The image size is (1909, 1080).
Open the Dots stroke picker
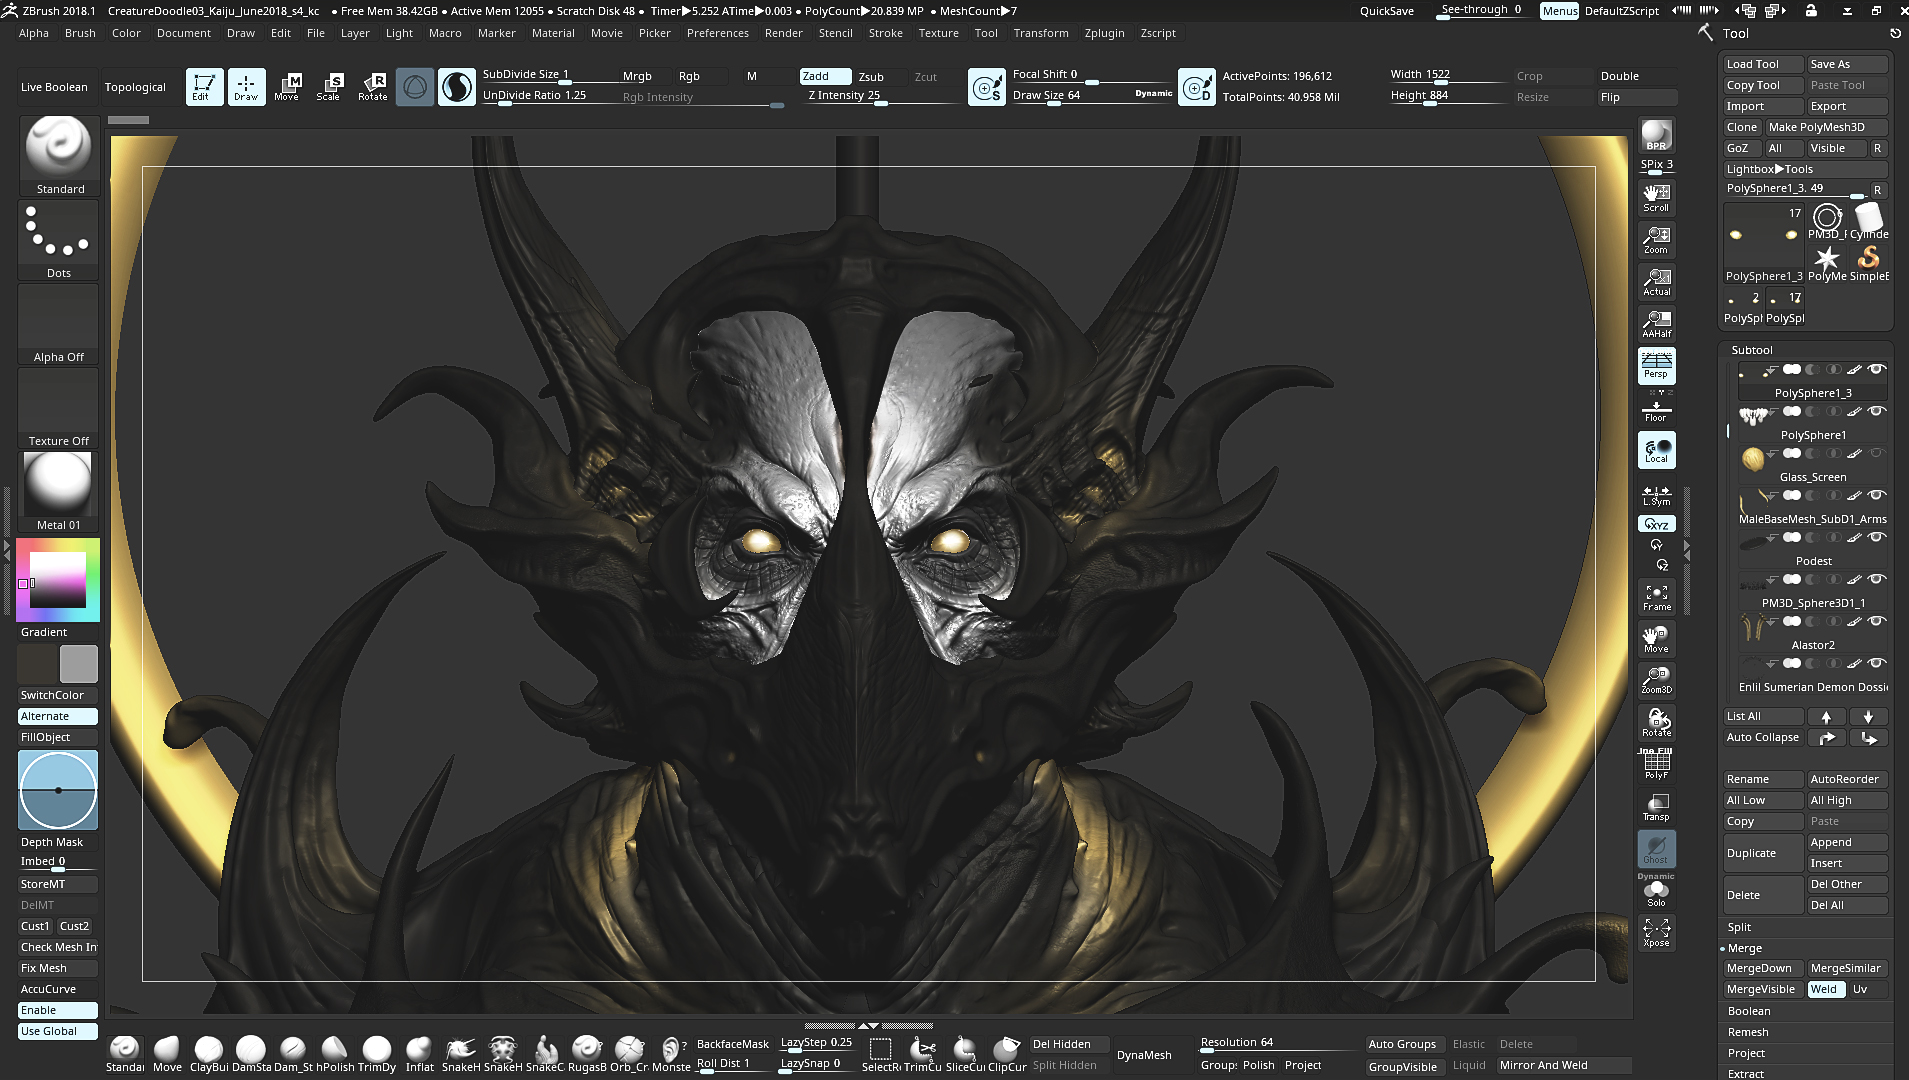coord(59,240)
